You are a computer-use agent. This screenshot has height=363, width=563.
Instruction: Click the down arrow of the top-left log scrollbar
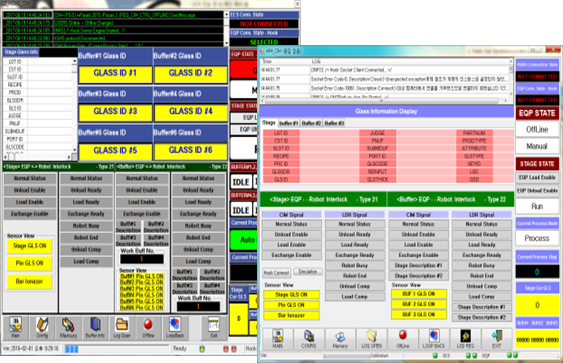[x=226, y=43]
